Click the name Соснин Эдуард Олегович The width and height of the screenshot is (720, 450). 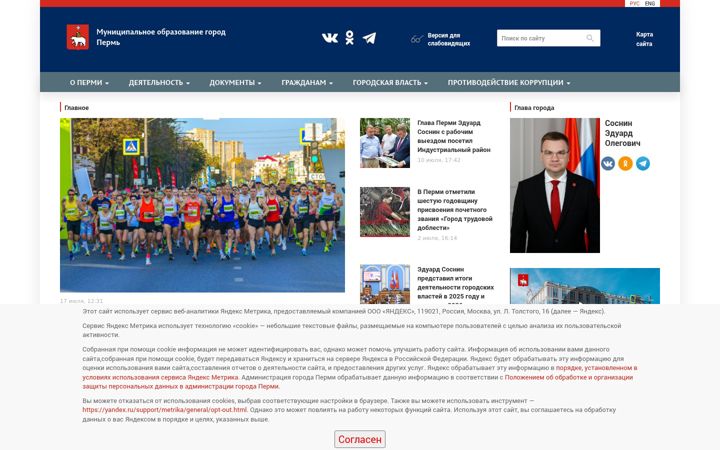click(622, 133)
